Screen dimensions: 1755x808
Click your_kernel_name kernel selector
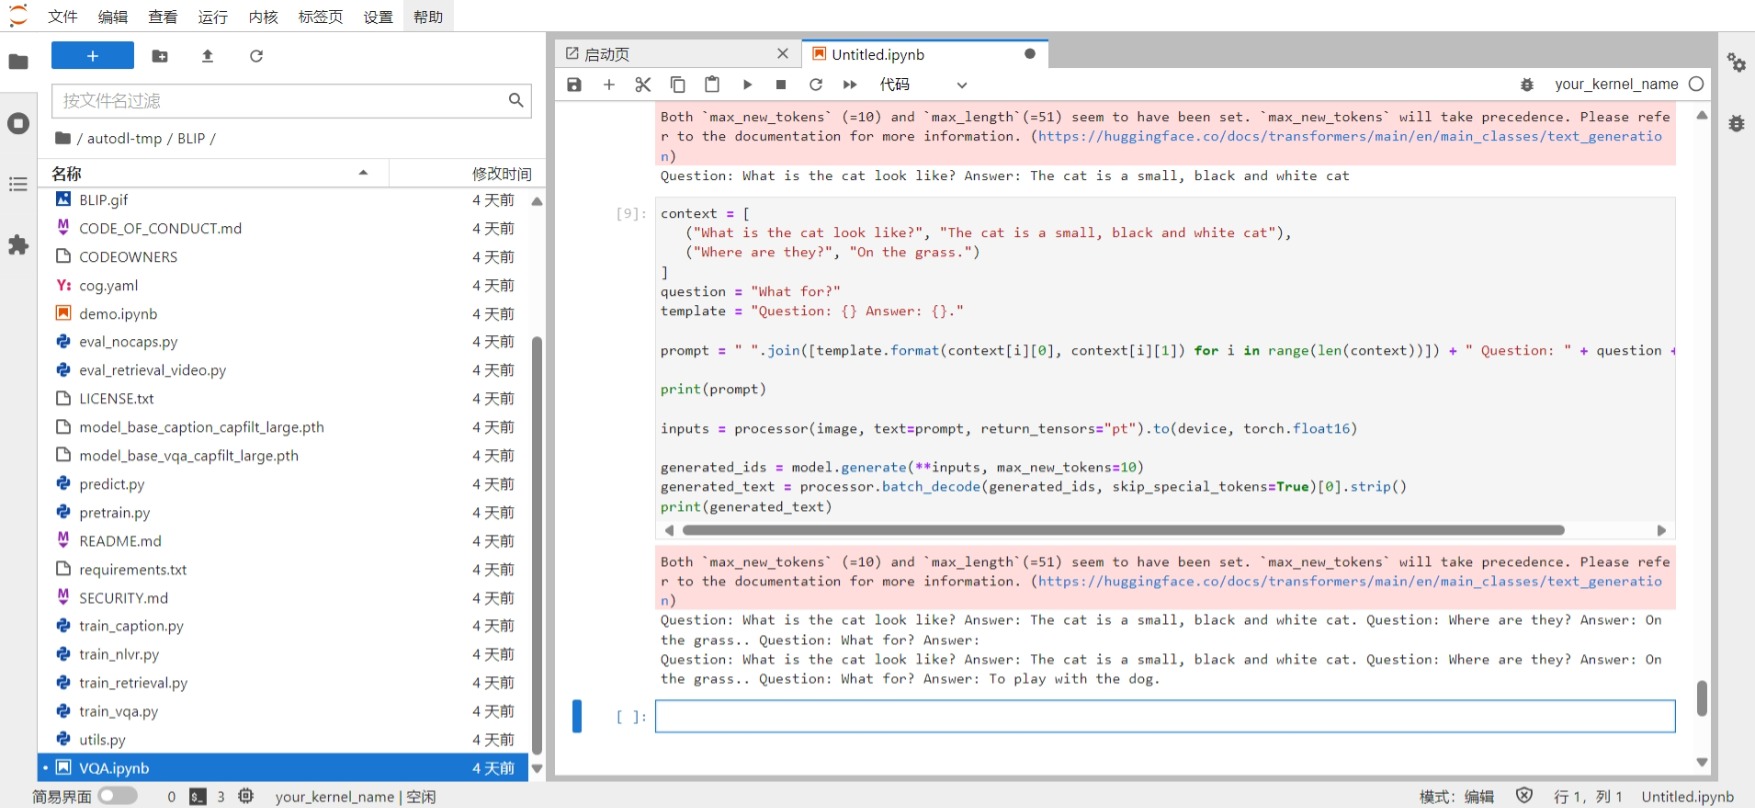click(x=1616, y=85)
